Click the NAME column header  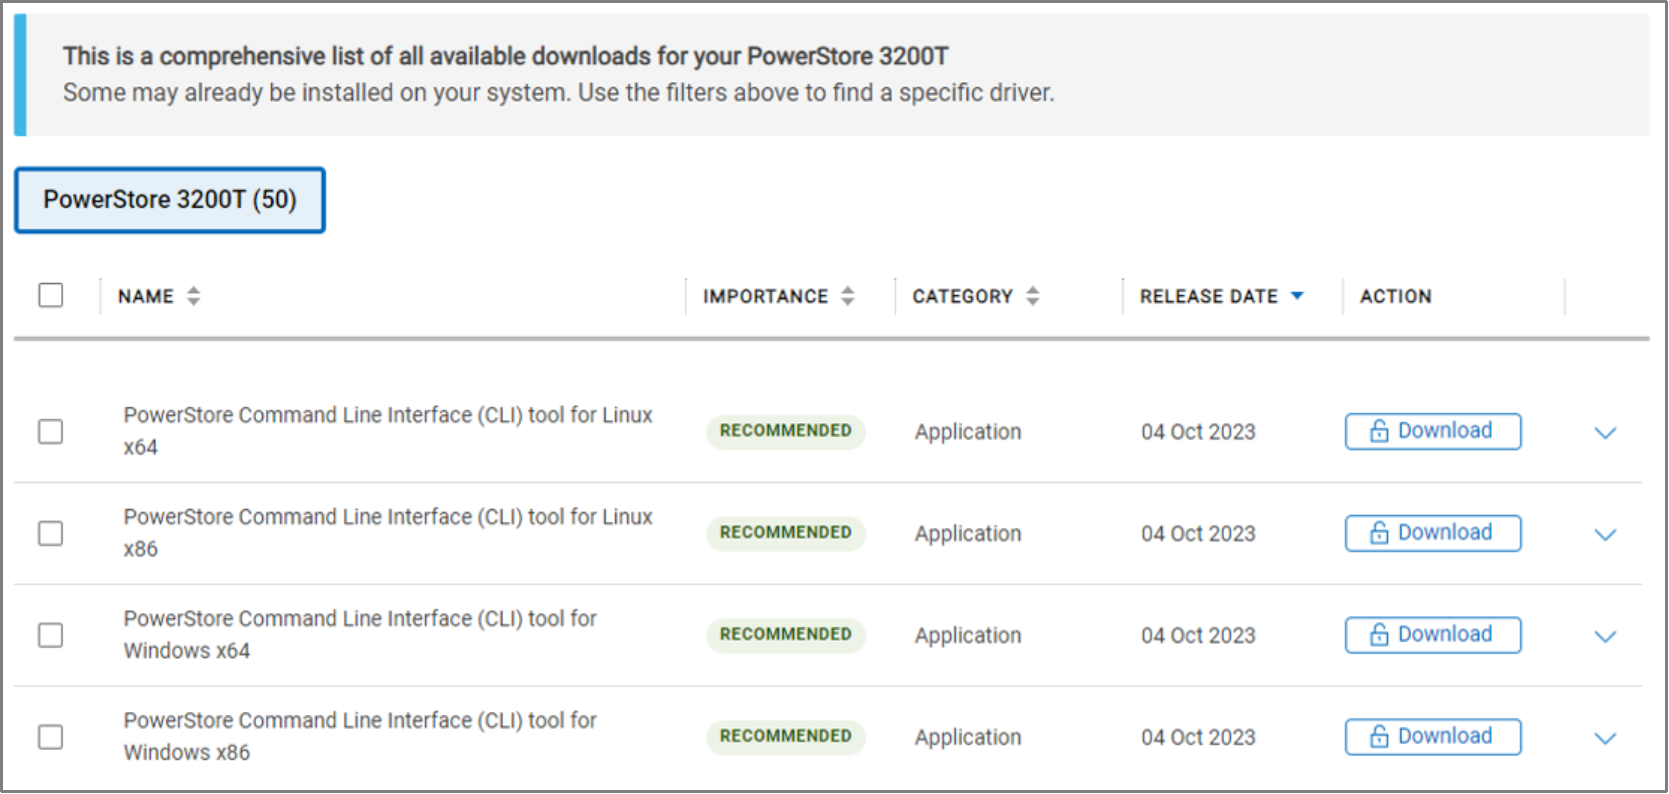tap(146, 296)
